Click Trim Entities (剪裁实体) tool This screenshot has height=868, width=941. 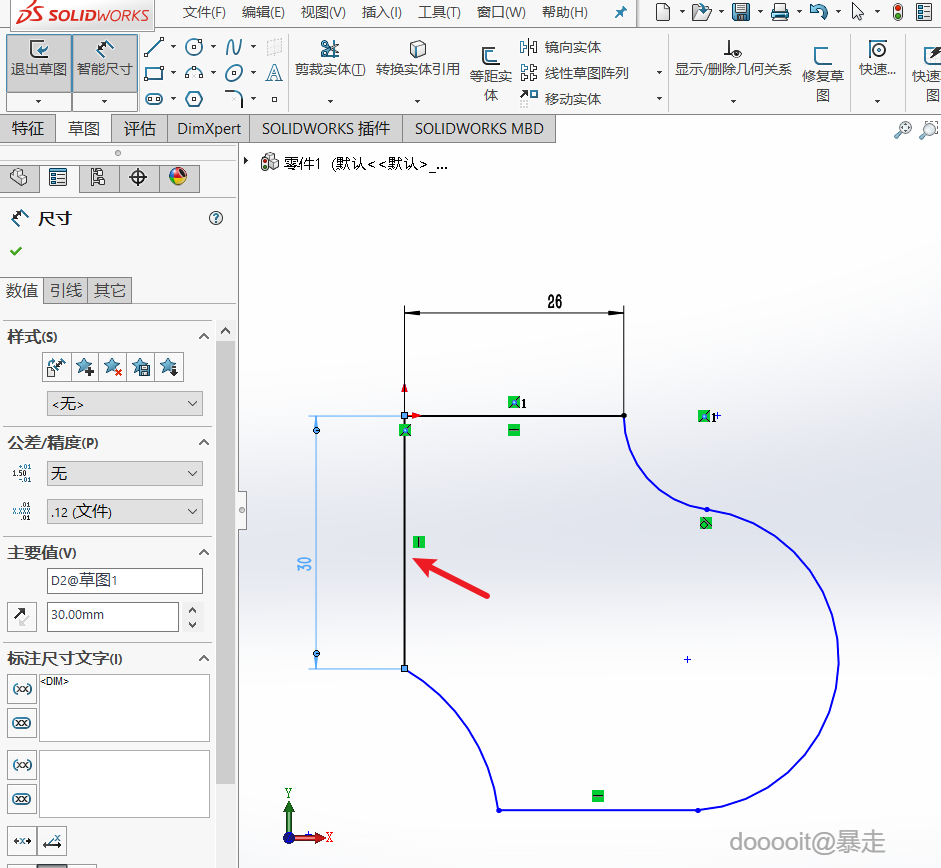click(x=330, y=58)
